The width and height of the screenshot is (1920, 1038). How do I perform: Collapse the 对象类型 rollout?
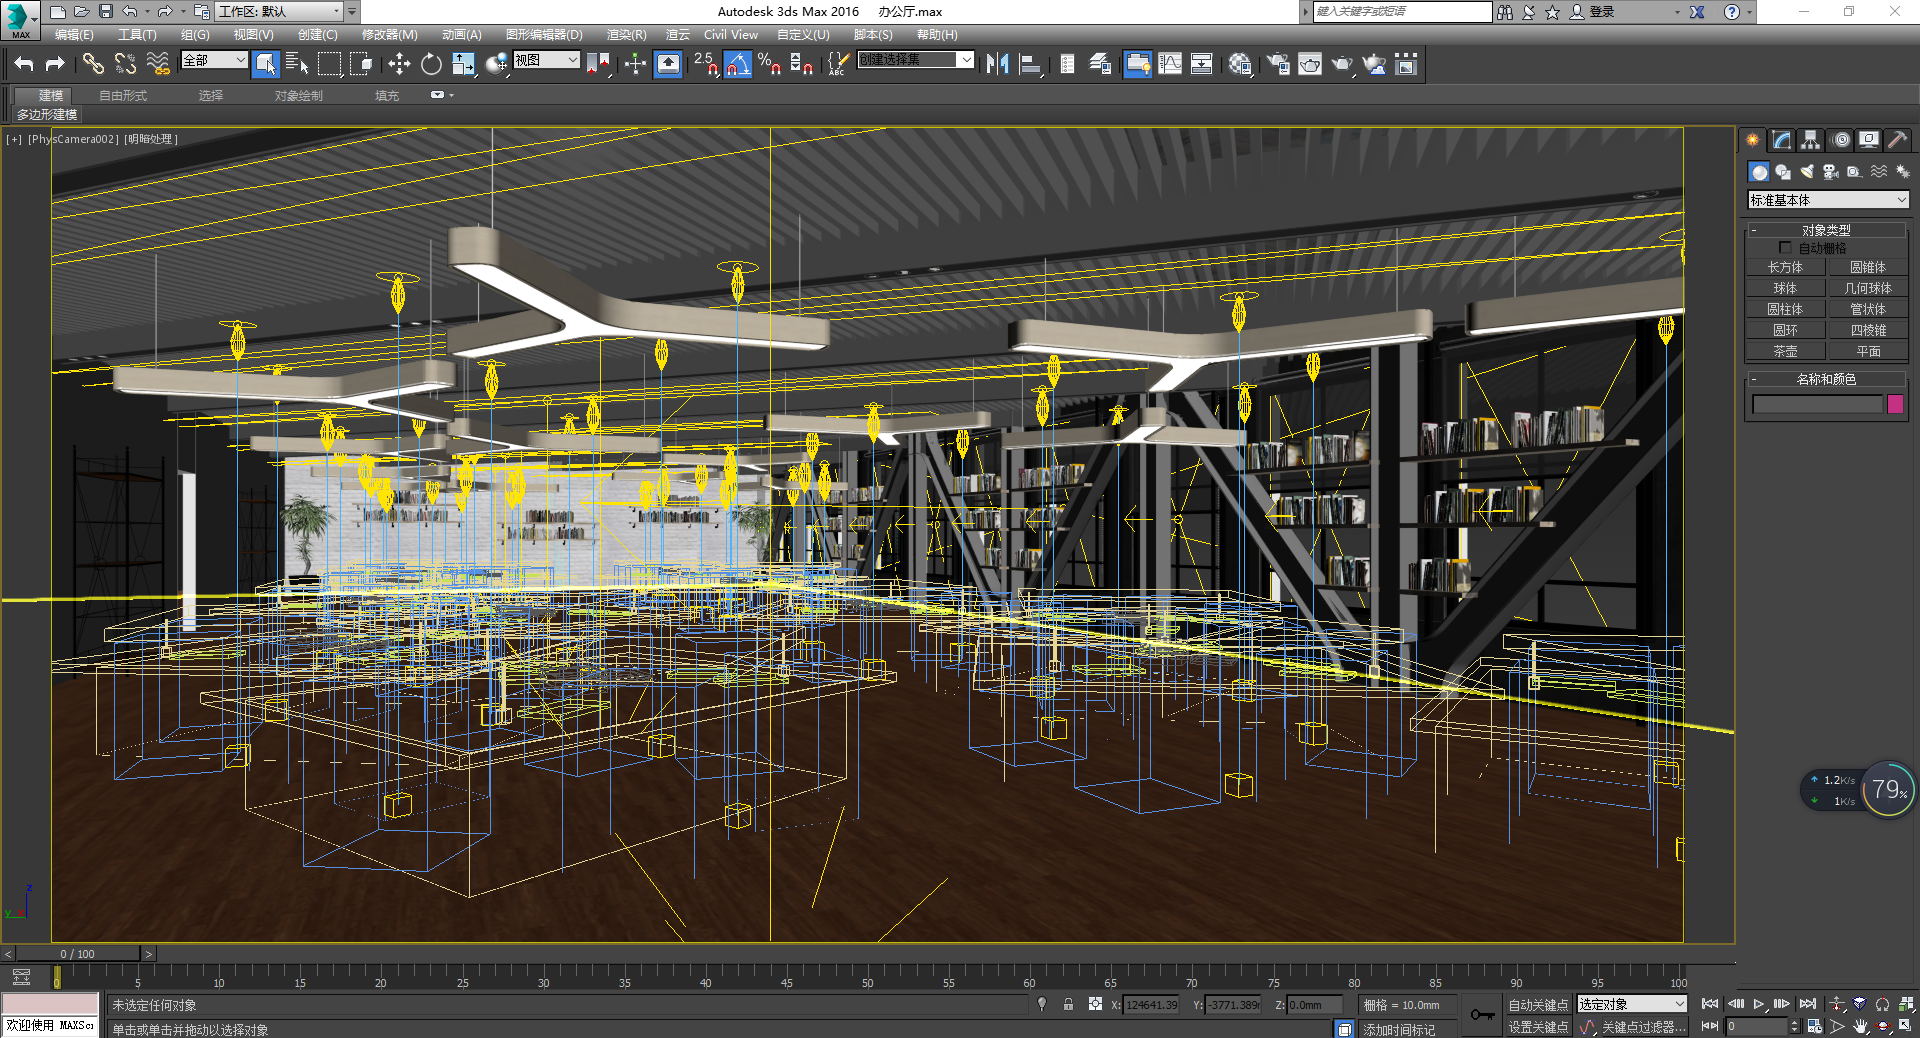[1826, 230]
